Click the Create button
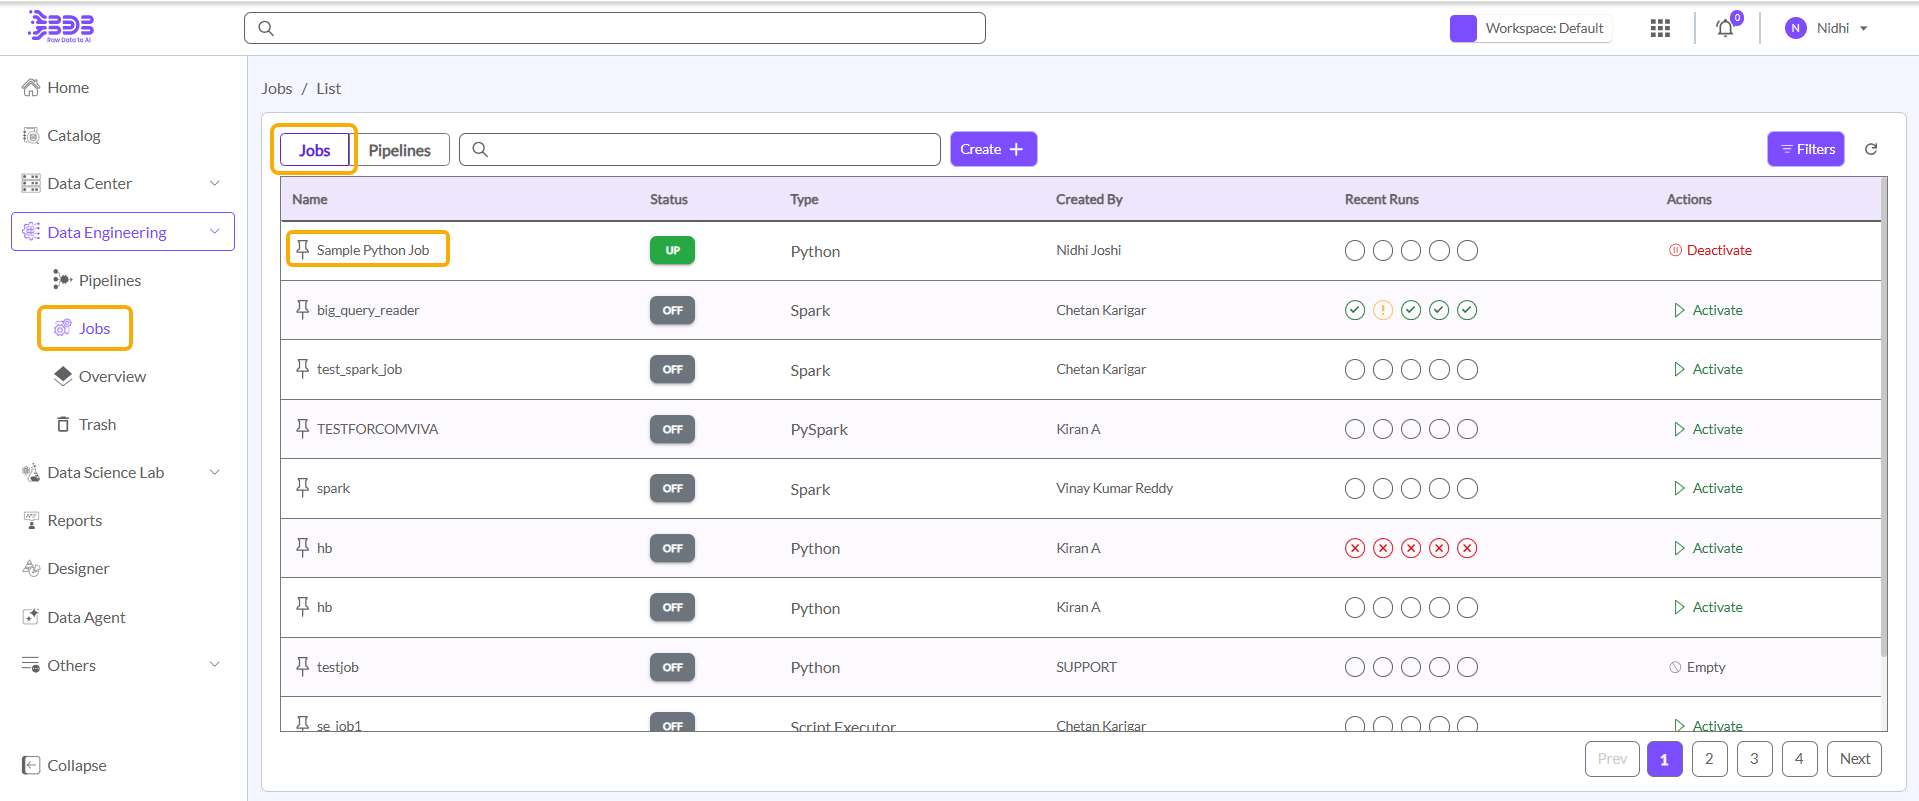Screen dimensions: 1919x801 (992, 149)
